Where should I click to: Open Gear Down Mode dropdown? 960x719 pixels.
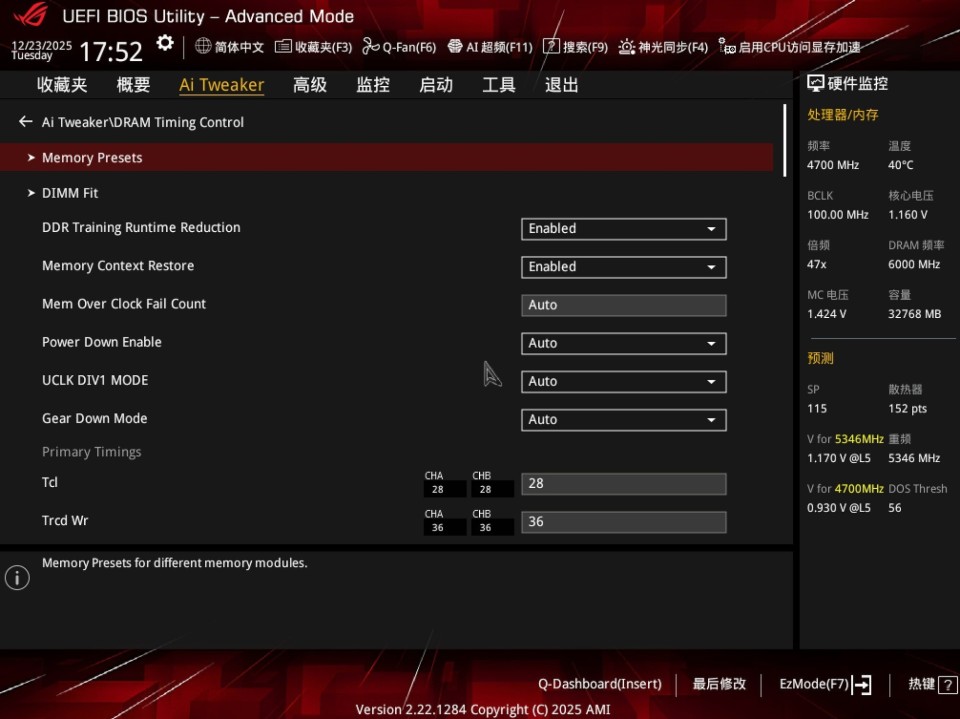[623, 420]
